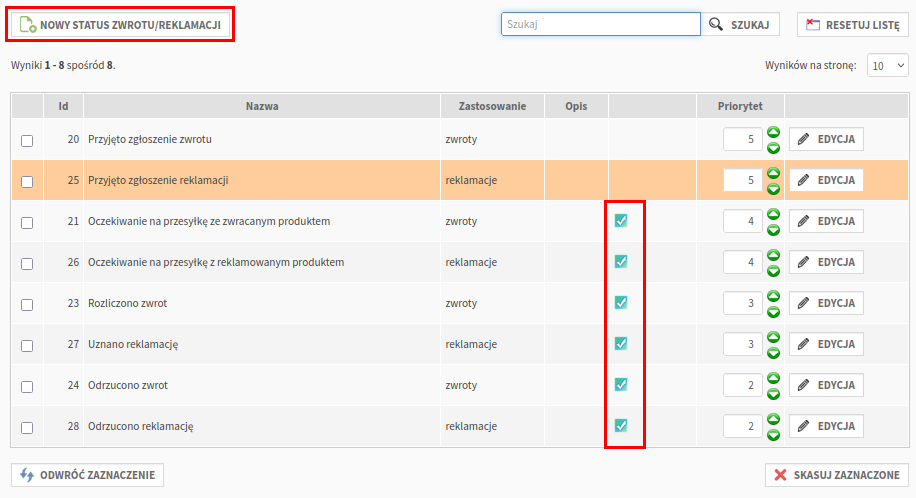Image resolution: width=916 pixels, height=498 pixels.
Task: Select checkbox for 'Odrzucono zwrot' row
Action: [27, 386]
